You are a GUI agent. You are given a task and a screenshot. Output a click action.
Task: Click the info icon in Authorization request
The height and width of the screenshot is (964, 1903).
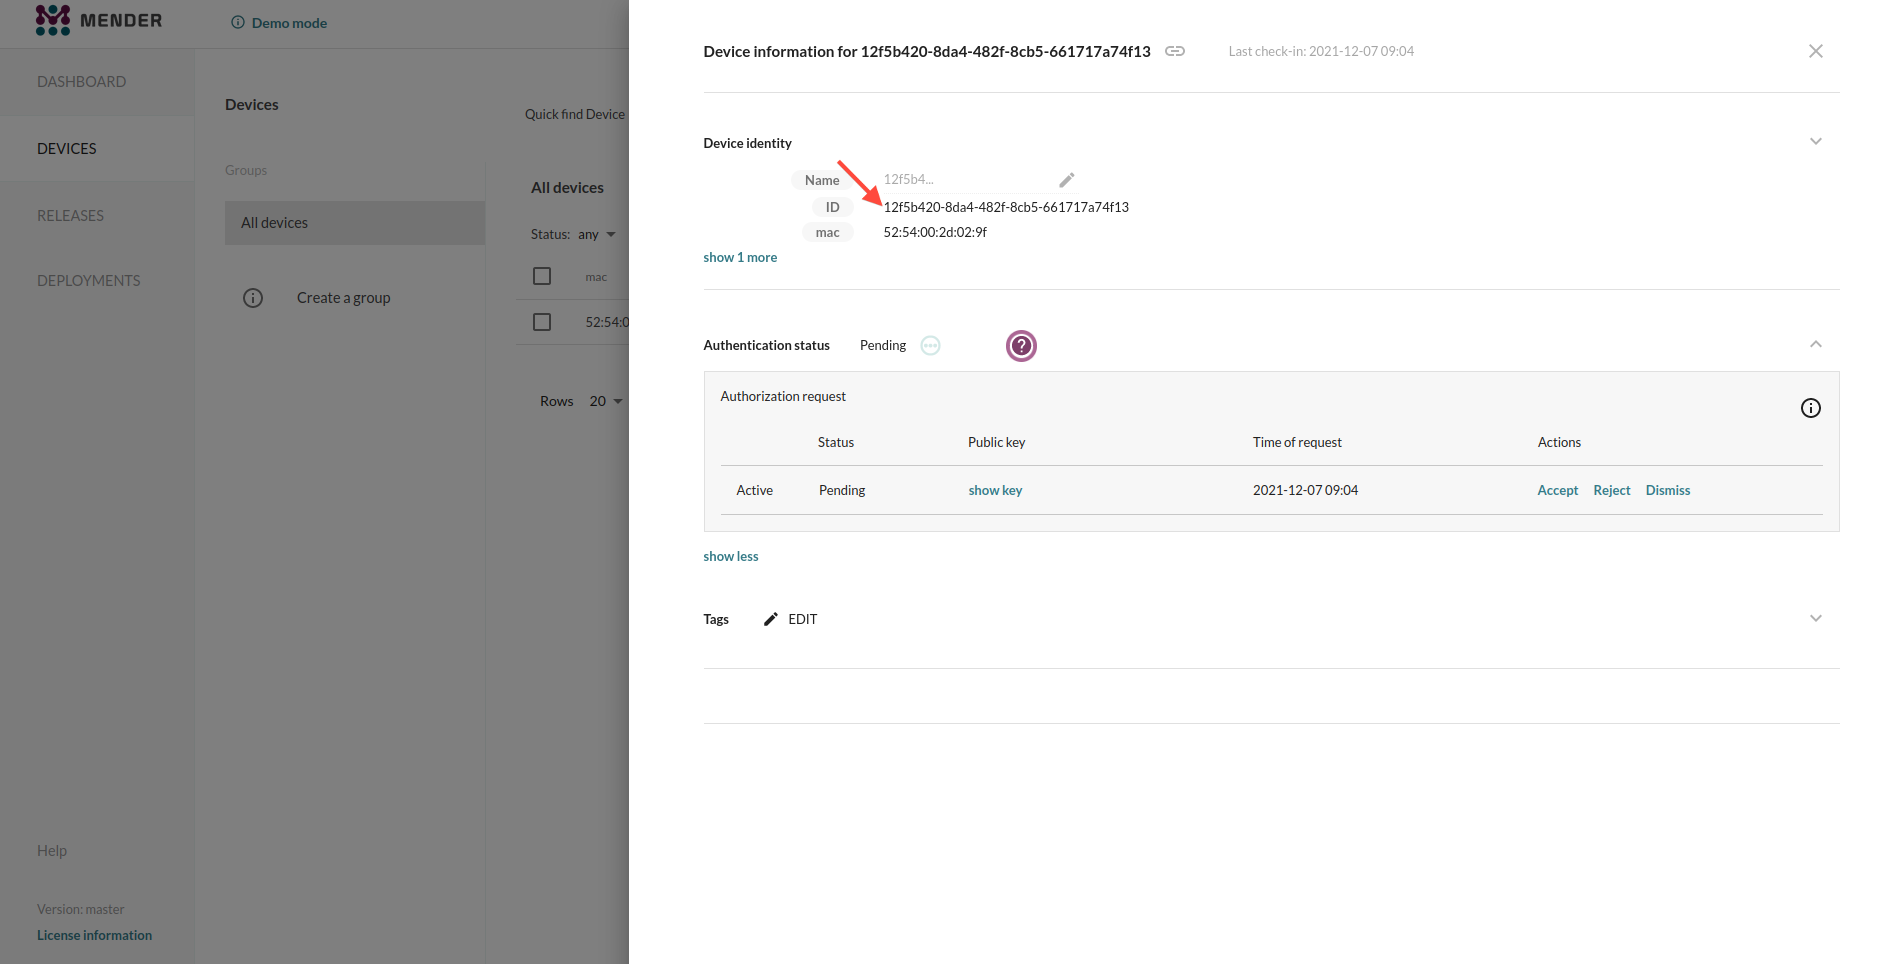coord(1810,408)
